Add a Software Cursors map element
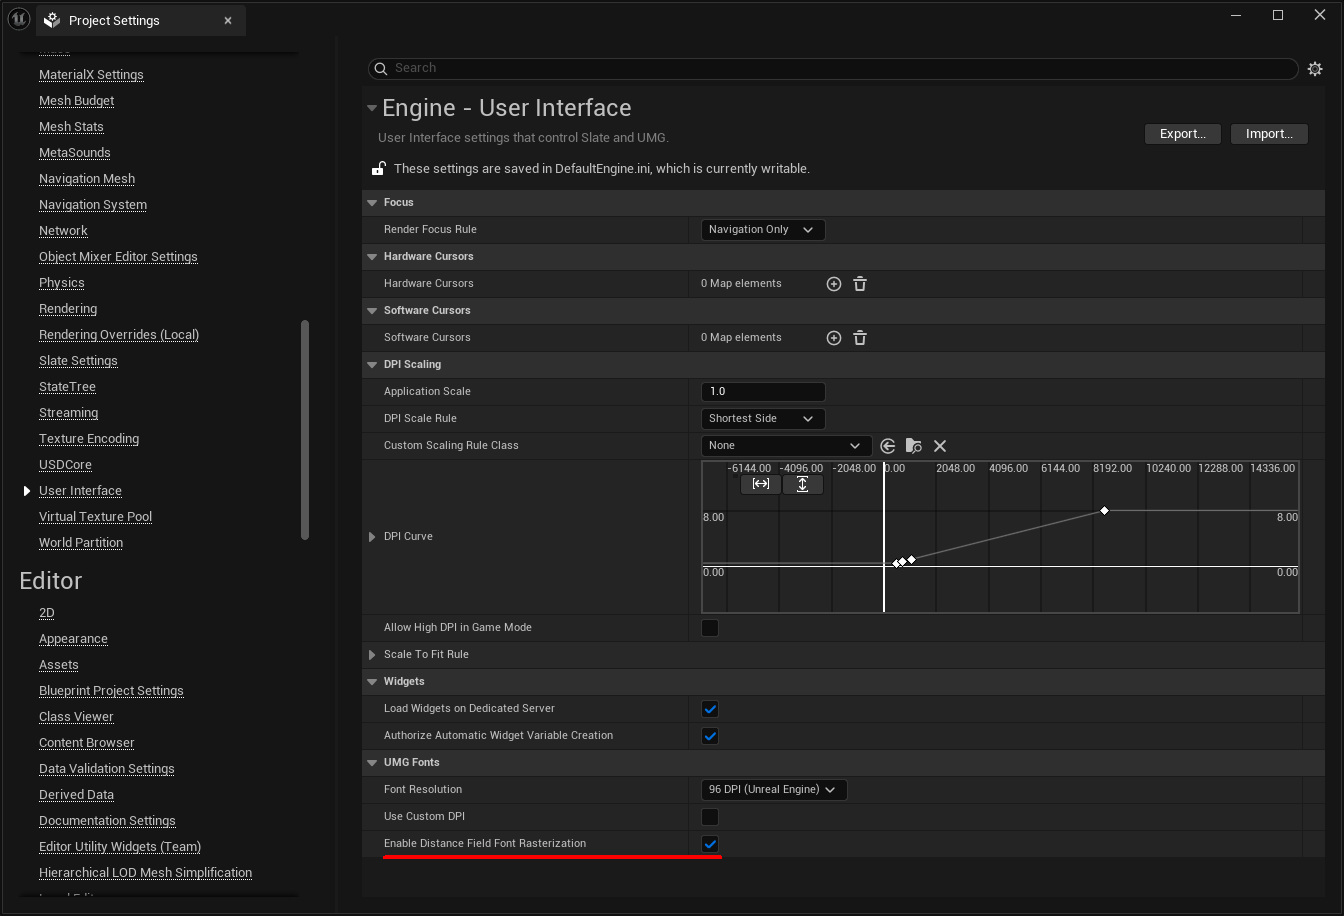1344x916 pixels. (834, 338)
